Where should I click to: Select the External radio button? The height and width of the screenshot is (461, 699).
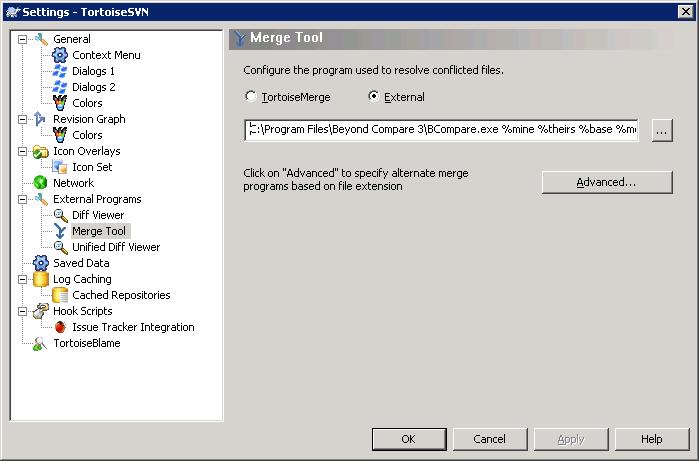pos(374,96)
